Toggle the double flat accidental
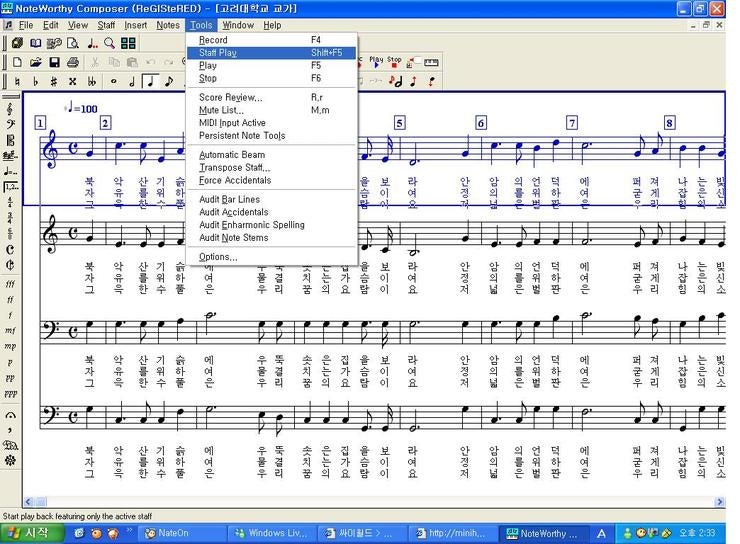The width and height of the screenshot is (740, 544). pyautogui.click(x=92, y=81)
